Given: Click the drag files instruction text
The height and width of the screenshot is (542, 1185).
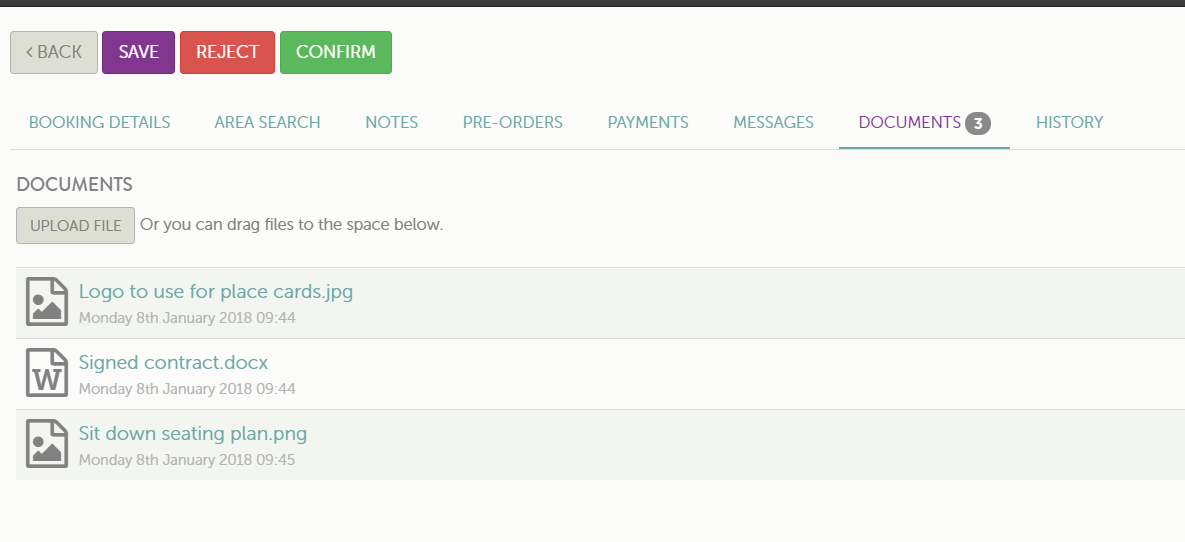Looking at the screenshot, I should (292, 225).
